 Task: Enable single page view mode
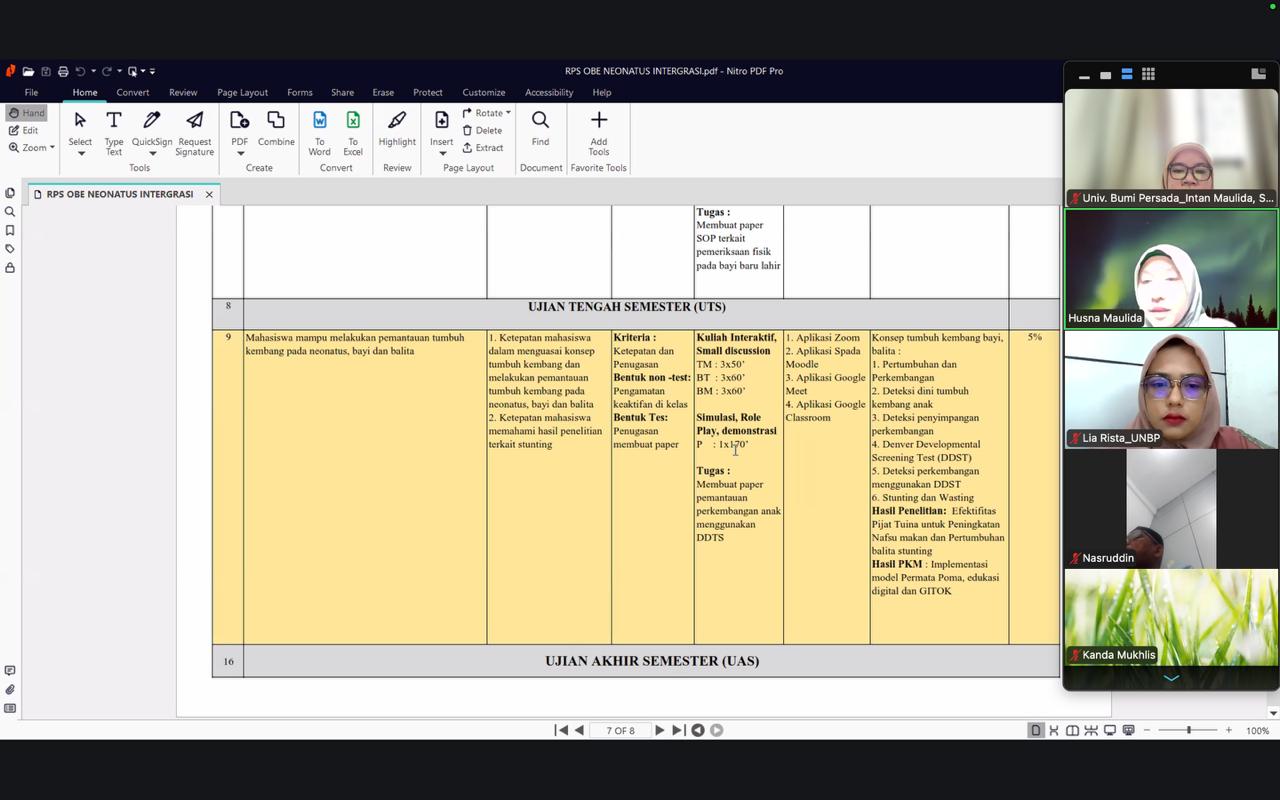(1036, 730)
